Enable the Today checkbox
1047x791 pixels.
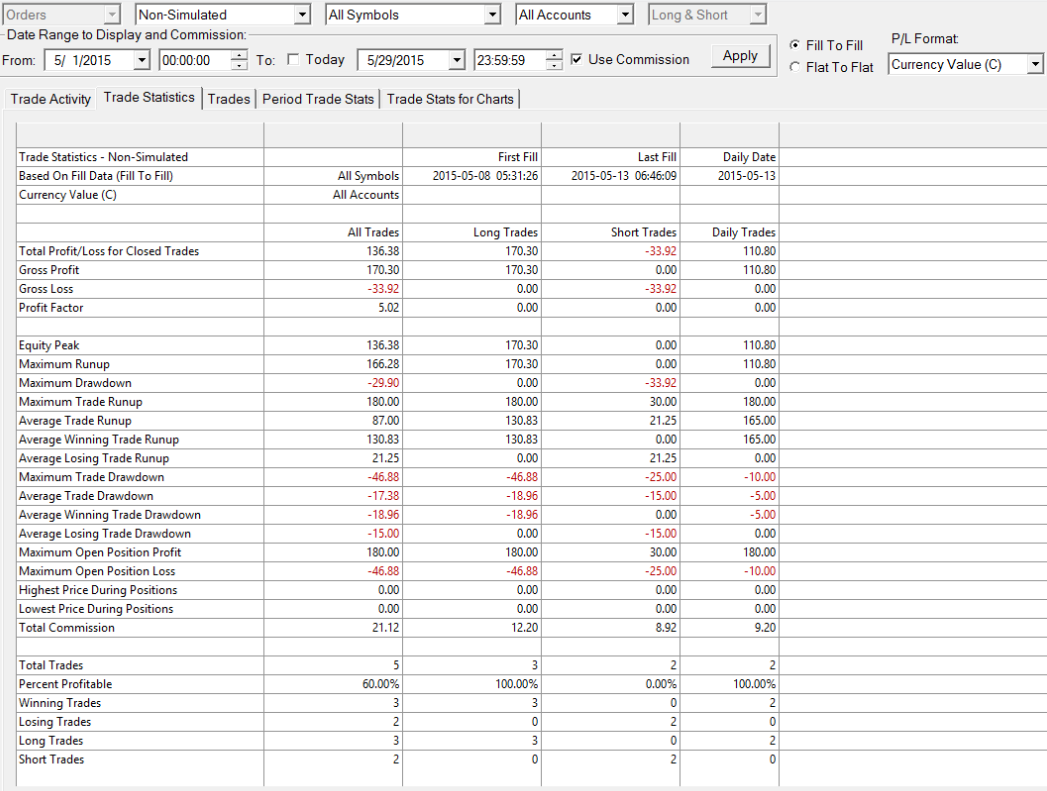coord(293,59)
